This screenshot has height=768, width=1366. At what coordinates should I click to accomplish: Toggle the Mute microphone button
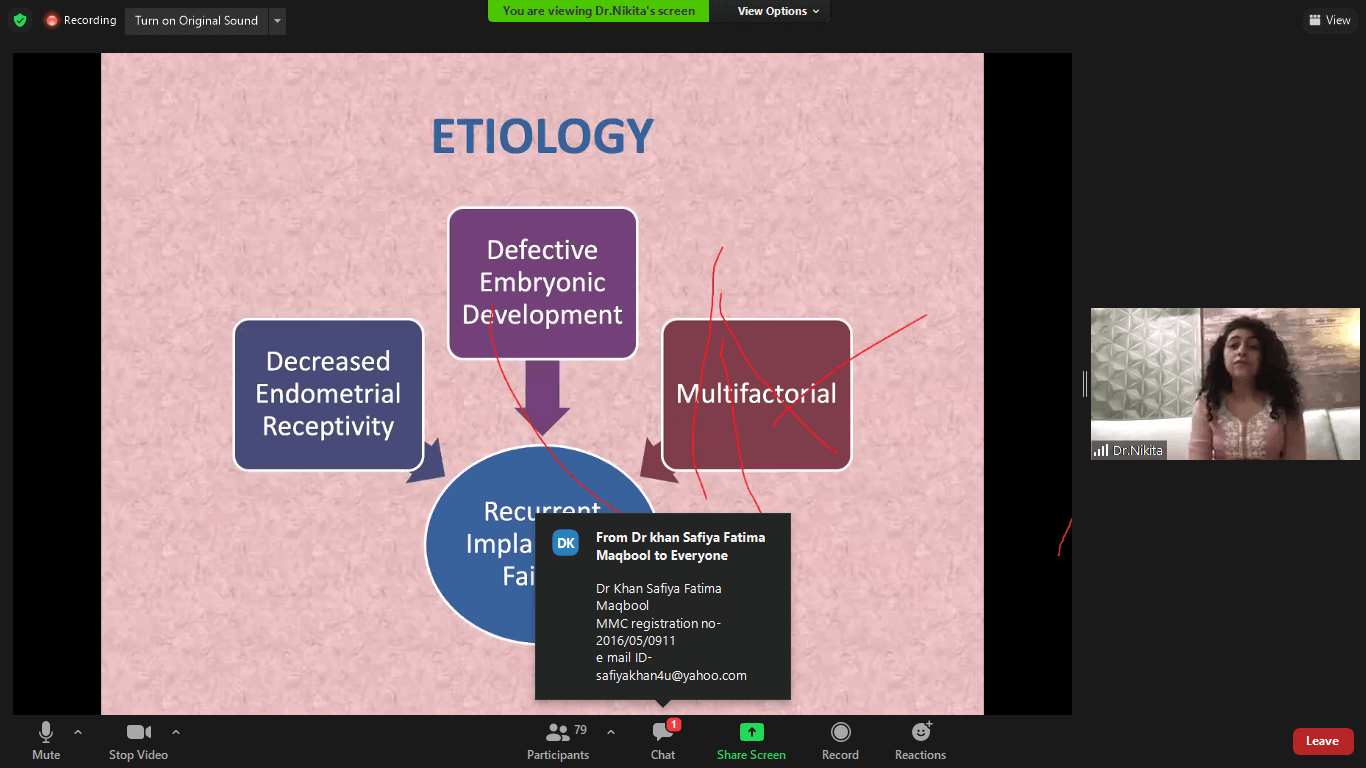46,740
